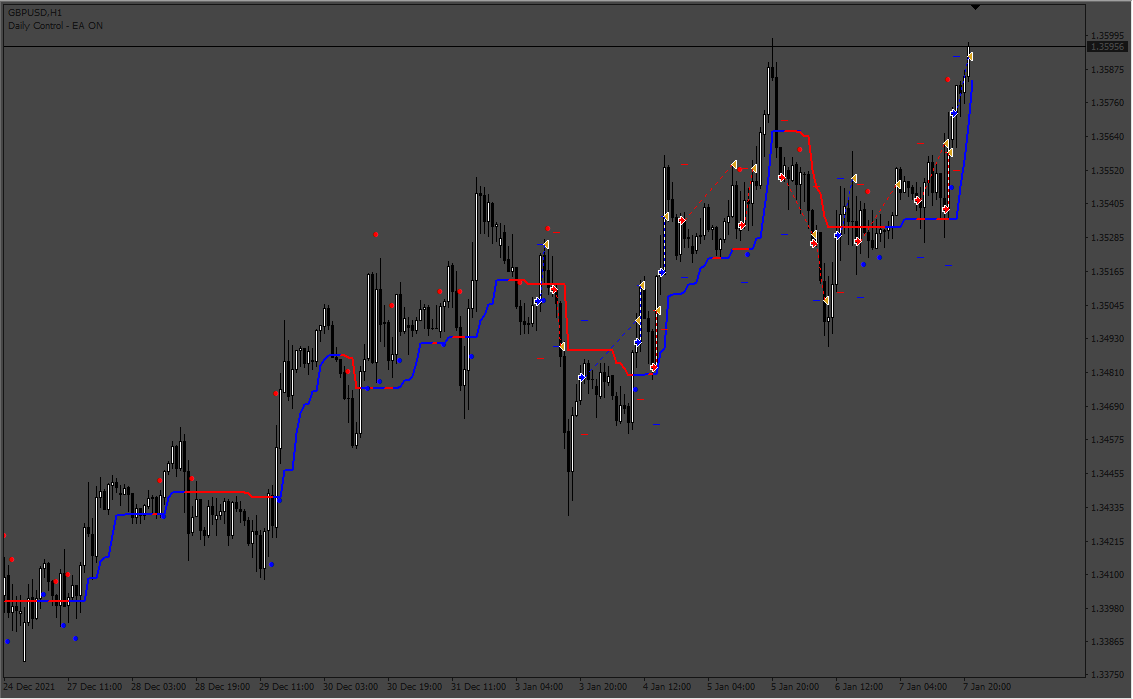The width and height of the screenshot is (1133, 699).
Task: Click the '28 Dec 19:00' time label
Action: tap(223, 687)
